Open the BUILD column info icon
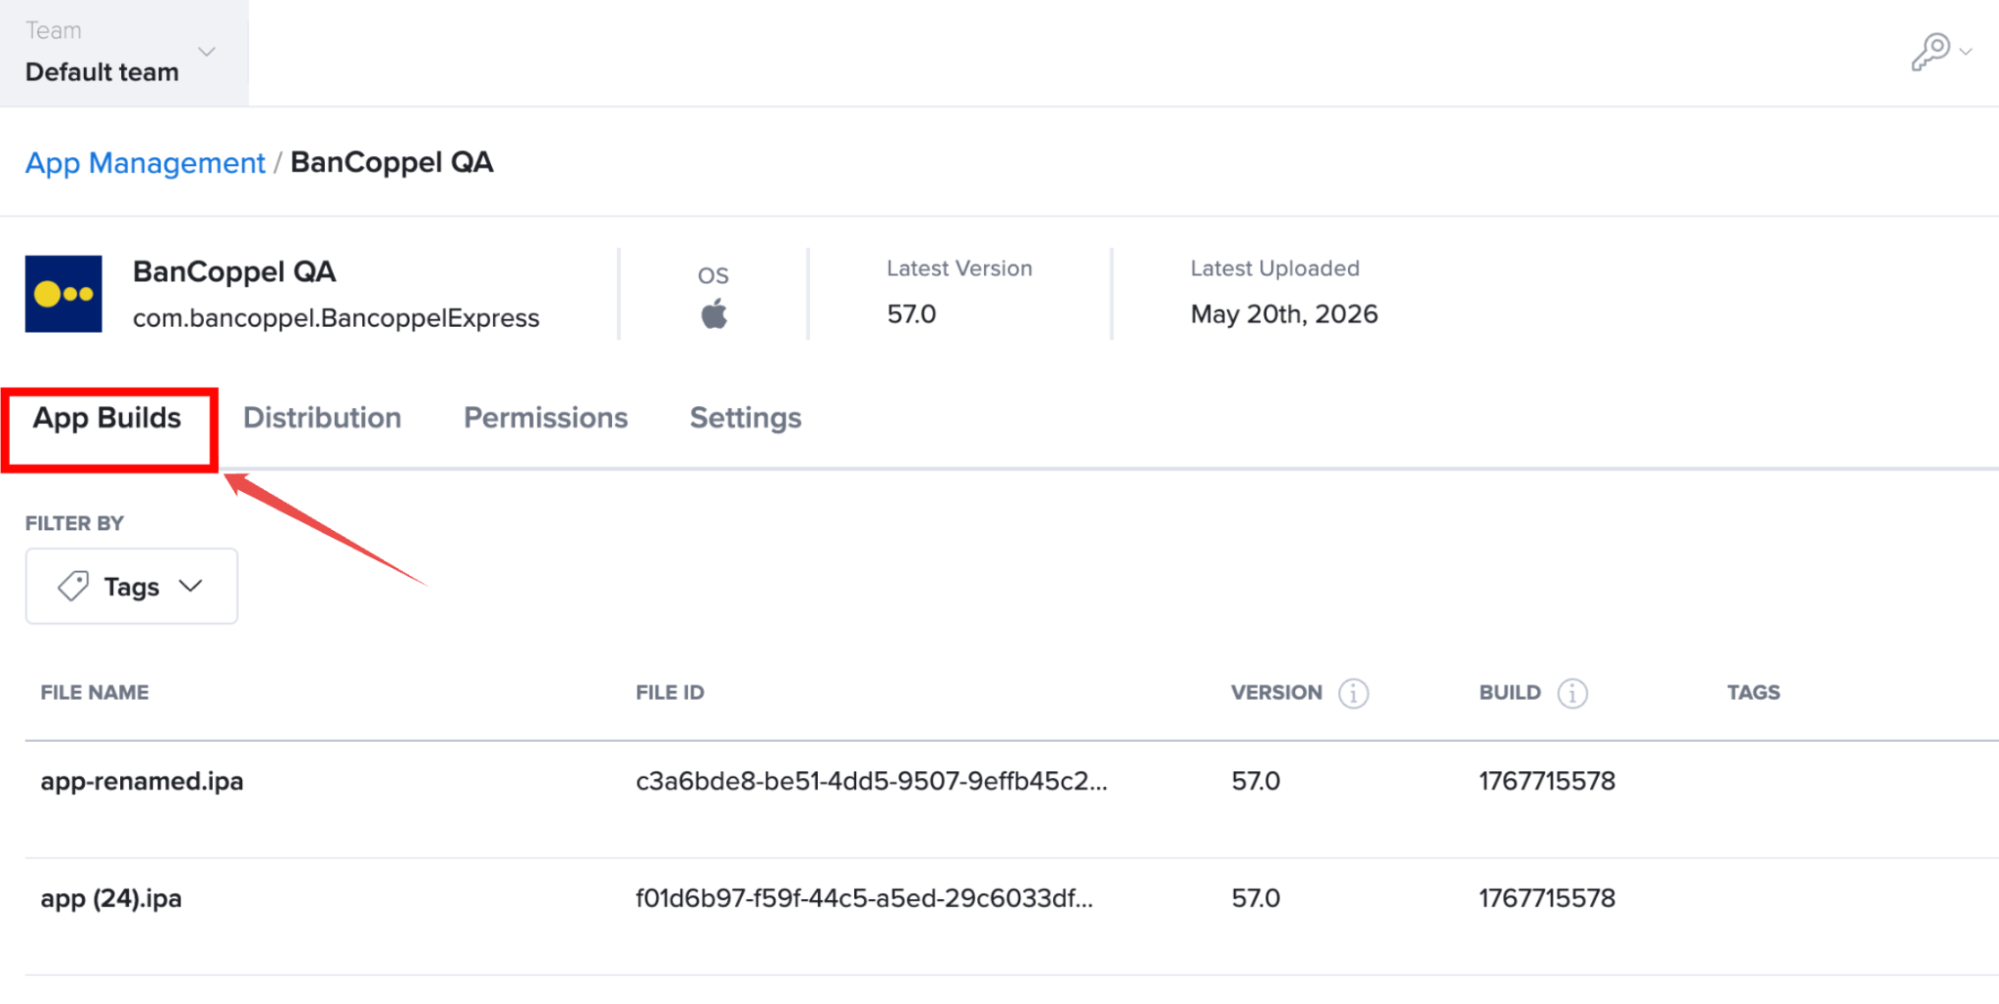 1572,693
